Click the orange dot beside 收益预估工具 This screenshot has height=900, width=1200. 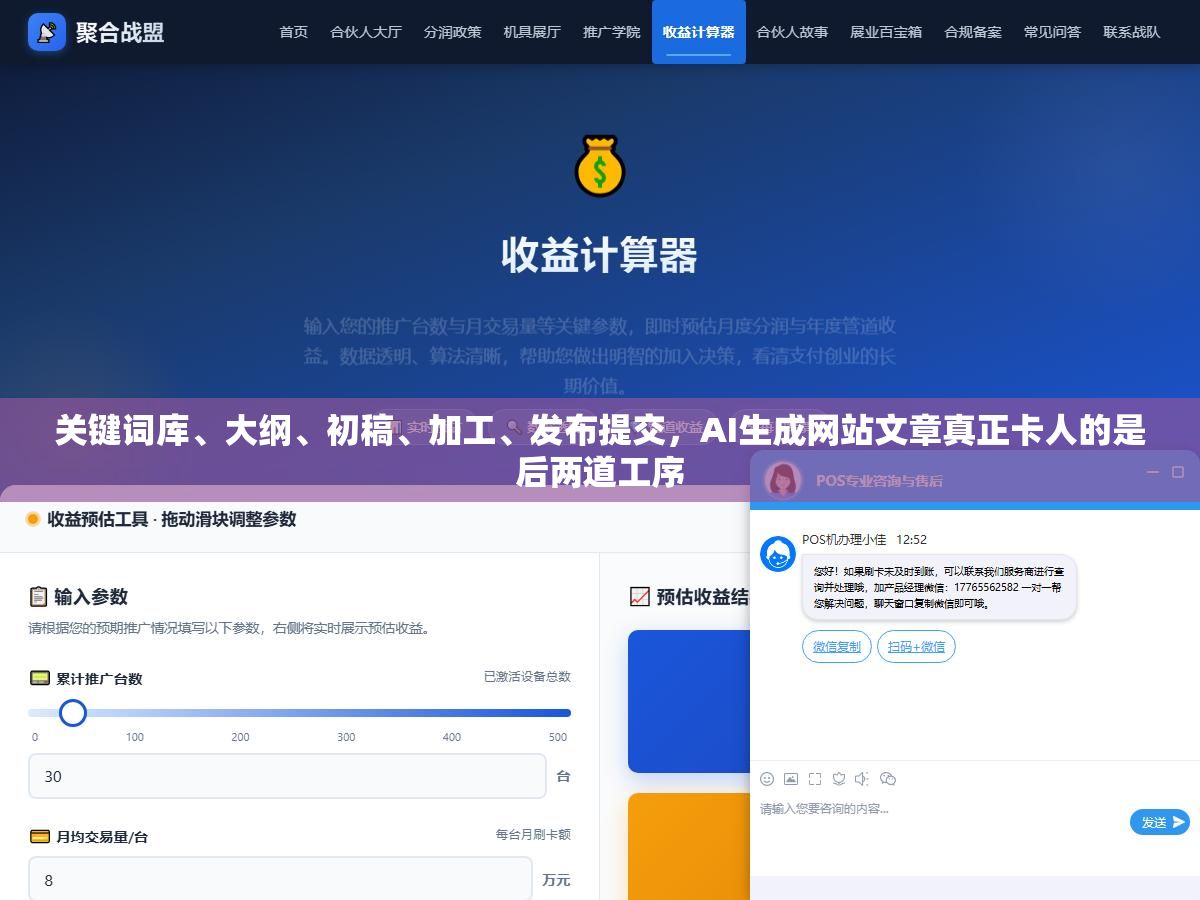point(33,519)
